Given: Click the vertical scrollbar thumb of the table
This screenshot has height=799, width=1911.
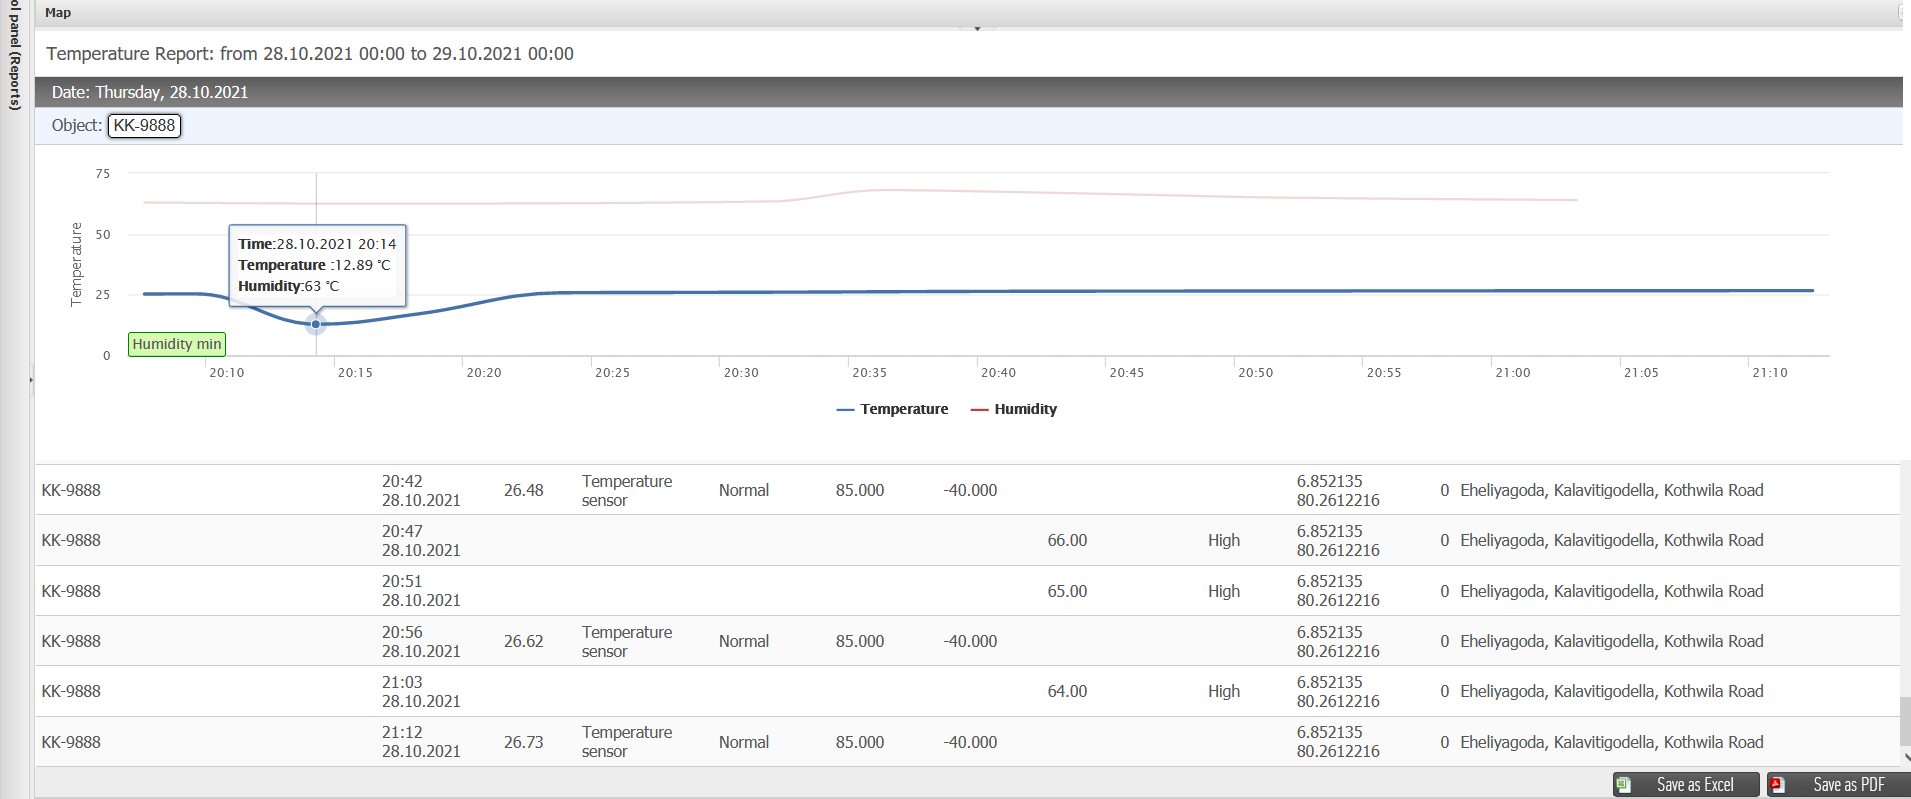Looking at the screenshot, I should click(1905, 720).
